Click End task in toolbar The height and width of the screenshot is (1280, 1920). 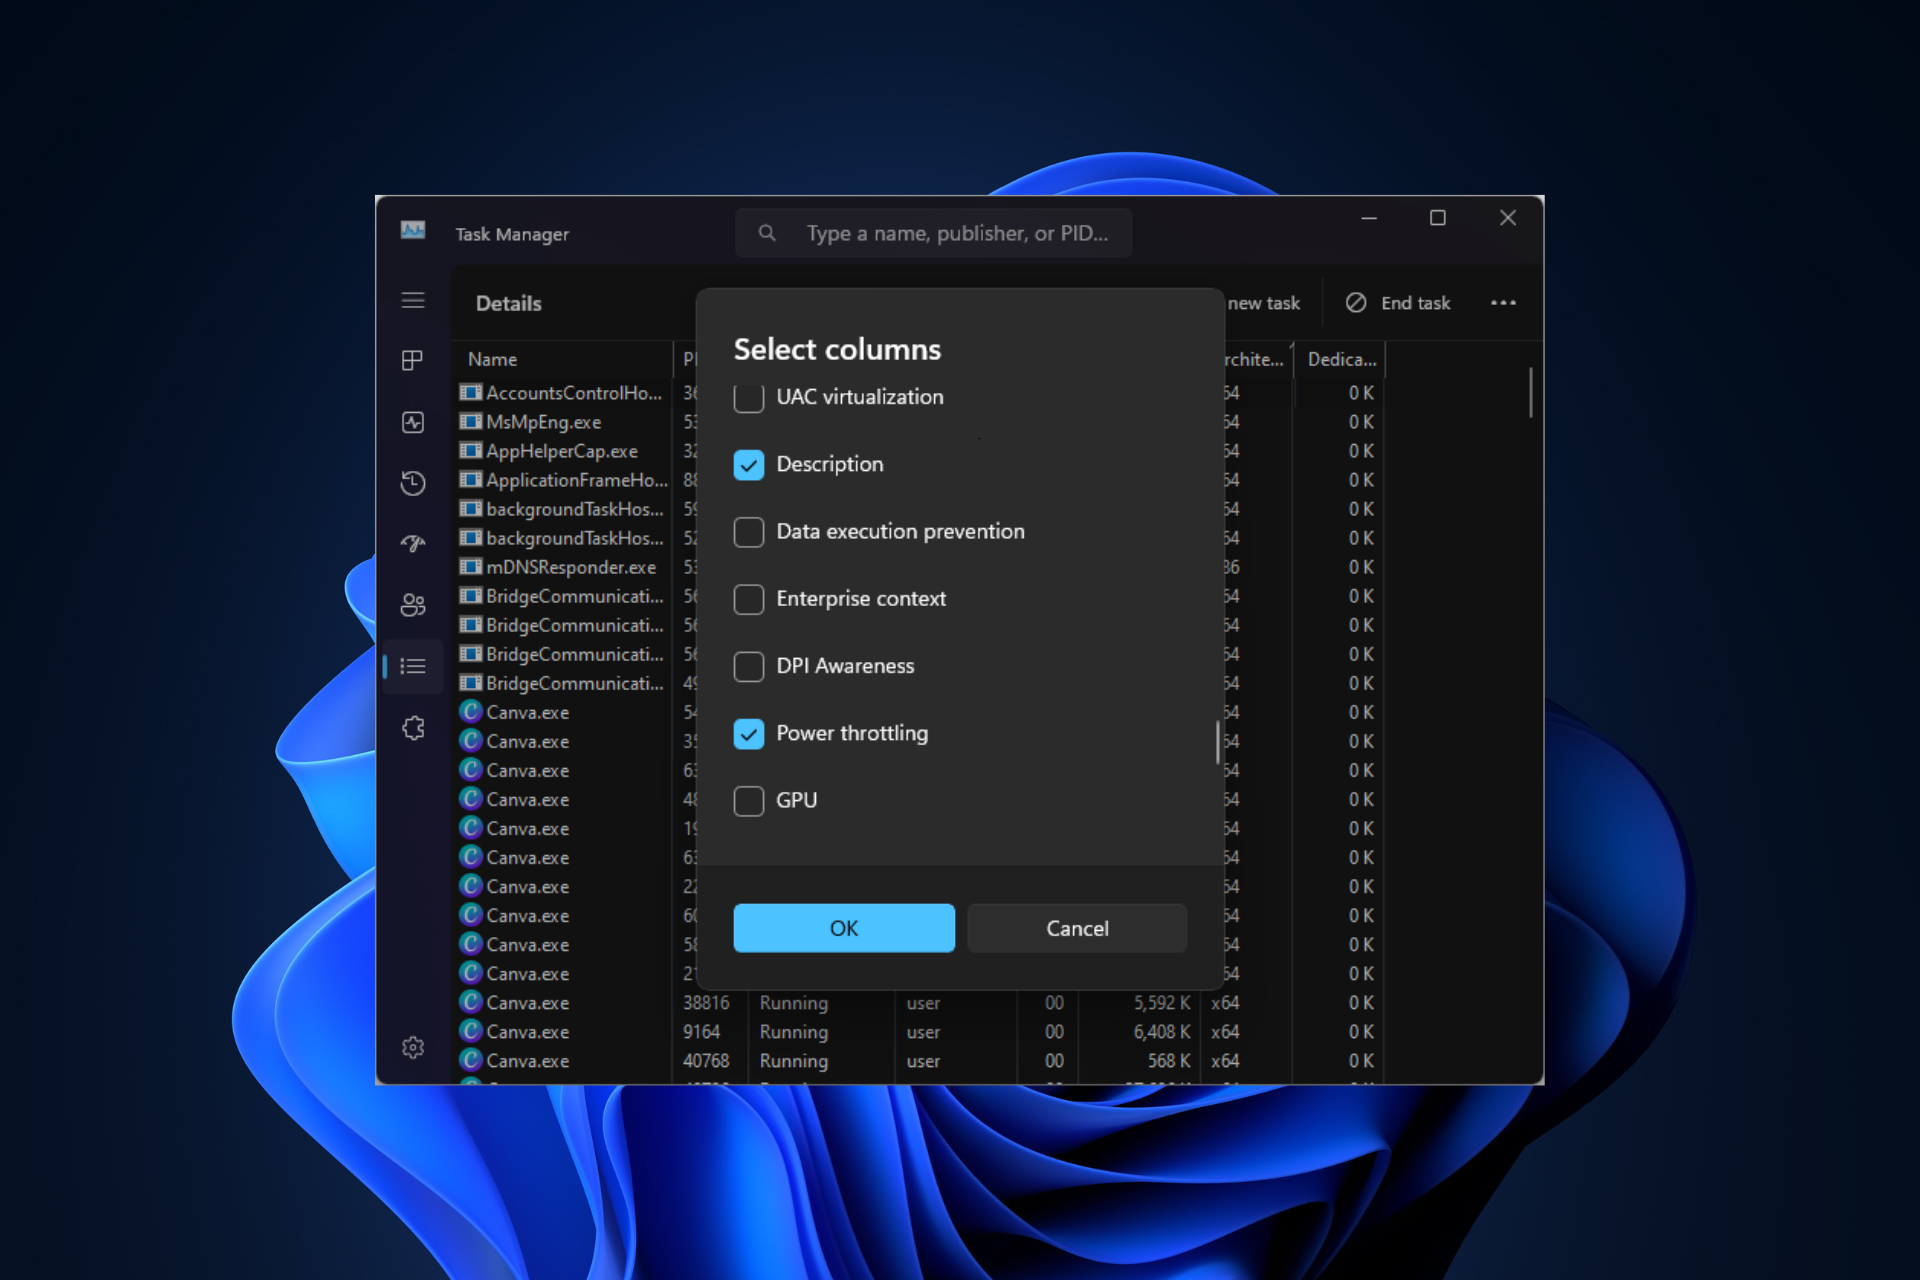click(x=1398, y=303)
